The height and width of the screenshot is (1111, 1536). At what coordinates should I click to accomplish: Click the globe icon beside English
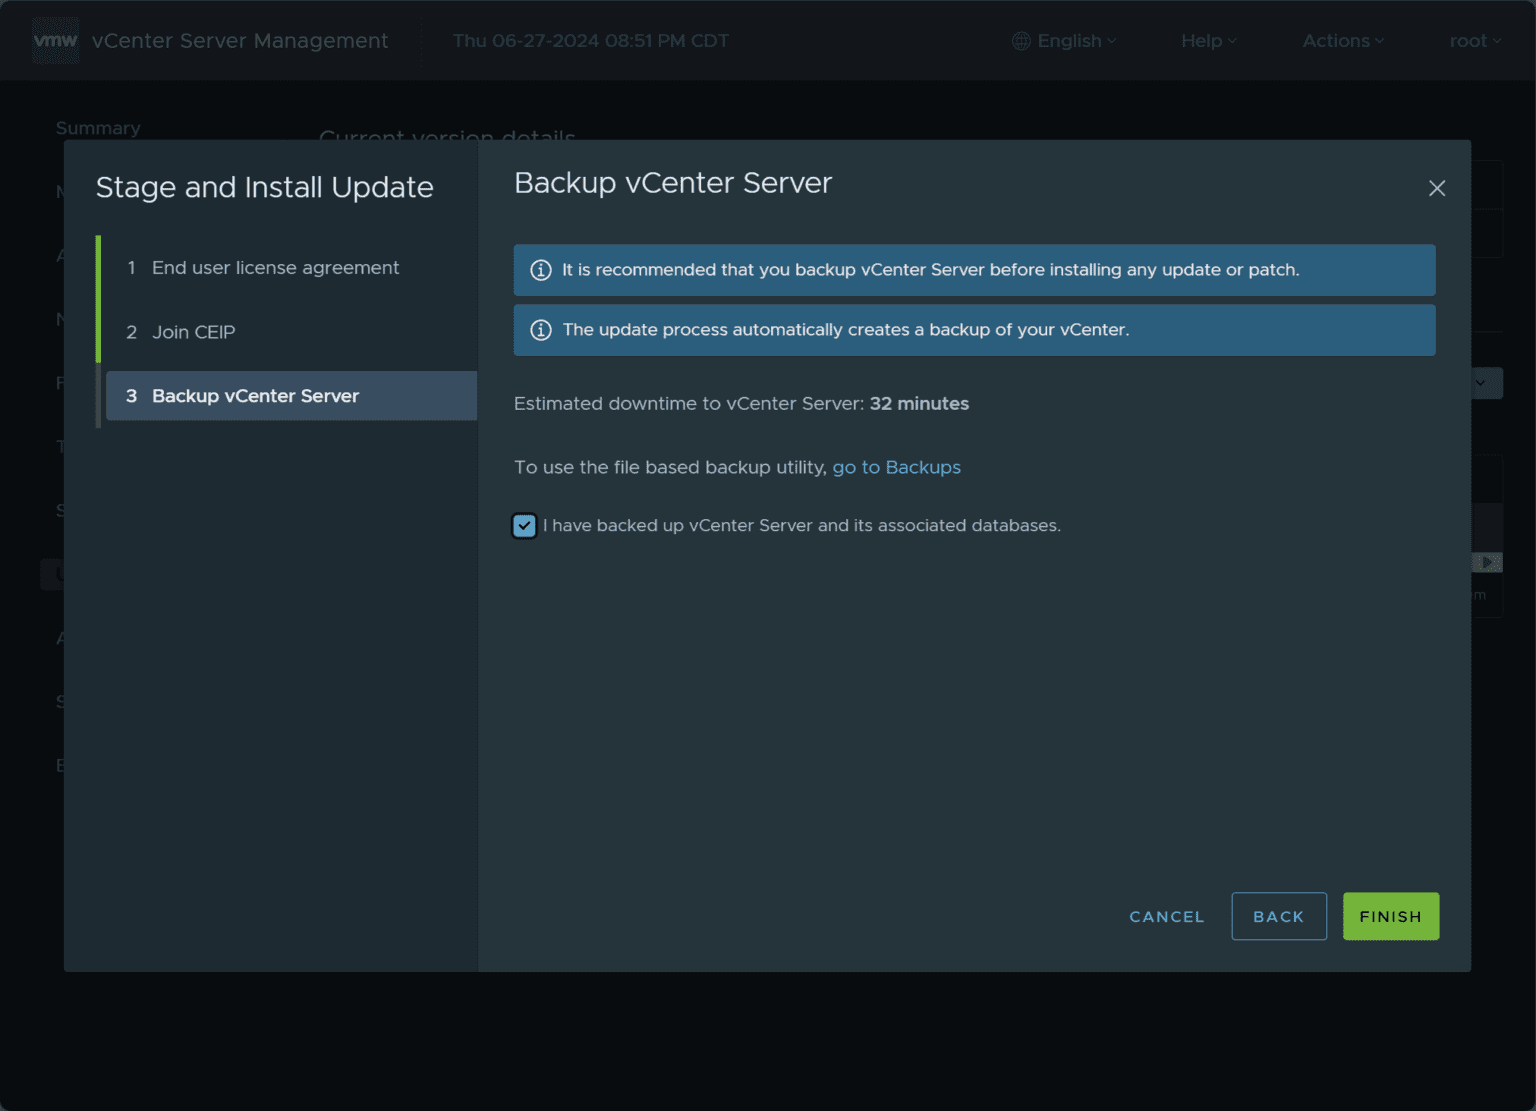click(1021, 41)
